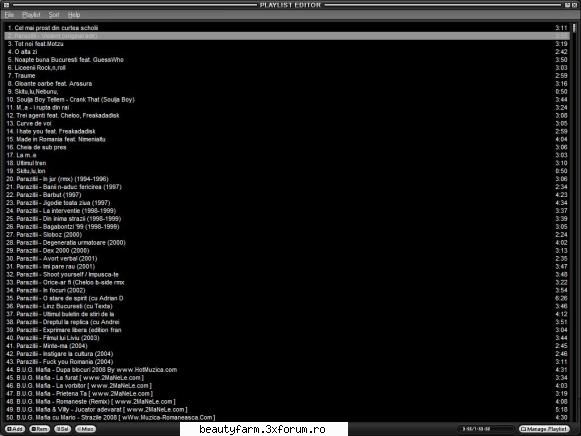
Task: Open the Playlist menu
Action: [31, 15]
